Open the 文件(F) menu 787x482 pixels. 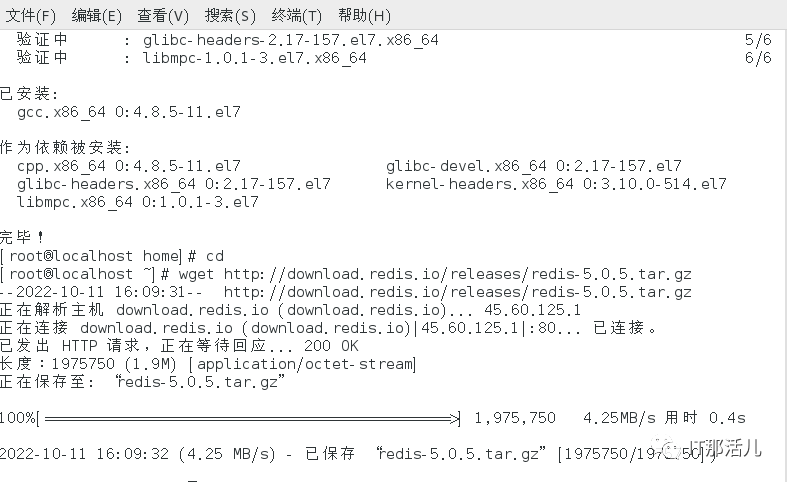click(x=30, y=16)
